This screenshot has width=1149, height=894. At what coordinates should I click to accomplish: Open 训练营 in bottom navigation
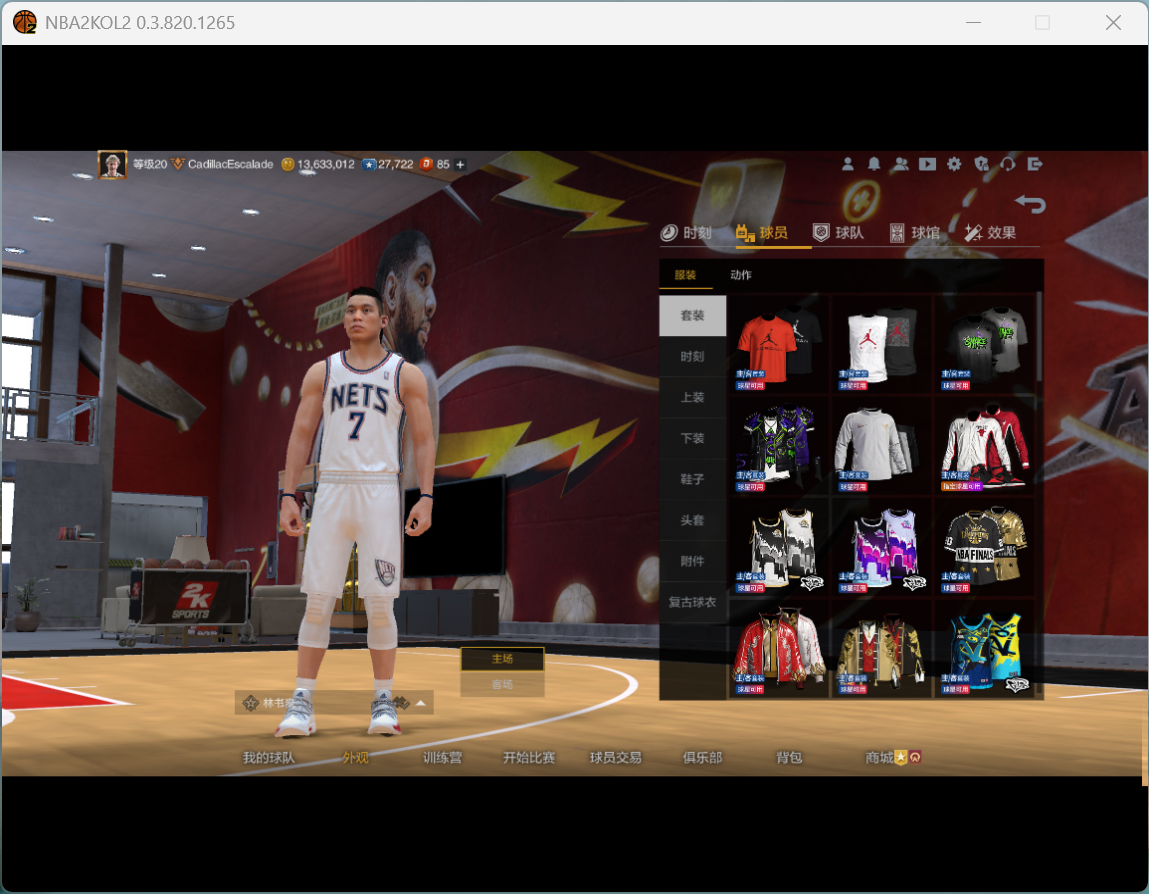(443, 758)
